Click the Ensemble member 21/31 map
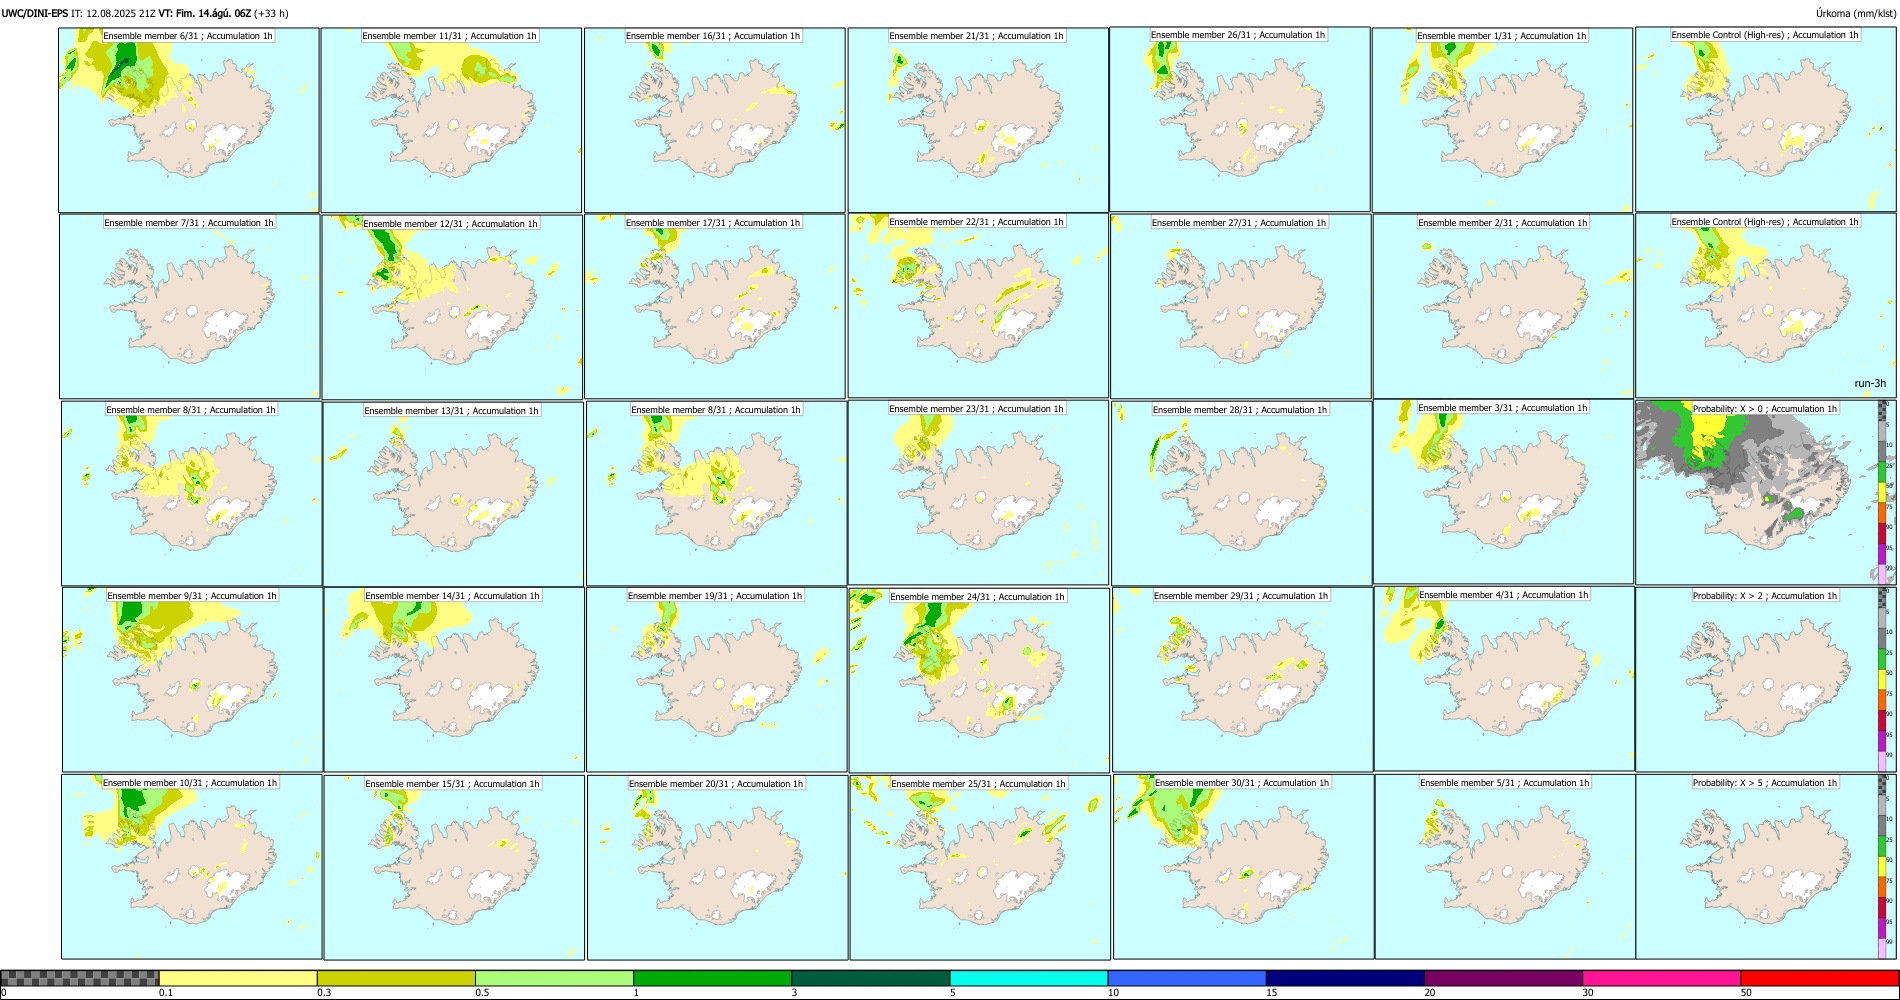Screen dimensions: 1900x1000 coord(977,120)
